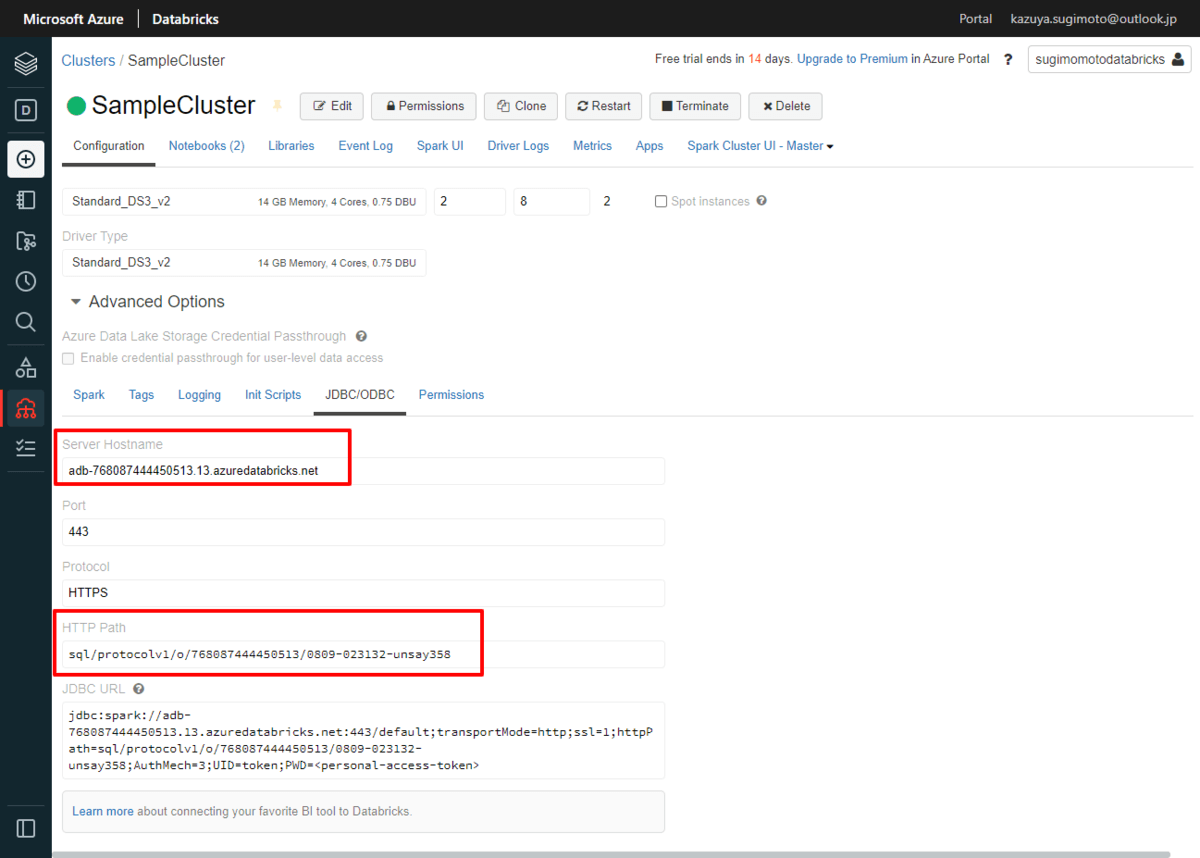This screenshot has width=1200, height=858.
Task: Click the Protocol field showing HTTPS
Action: tap(363, 593)
